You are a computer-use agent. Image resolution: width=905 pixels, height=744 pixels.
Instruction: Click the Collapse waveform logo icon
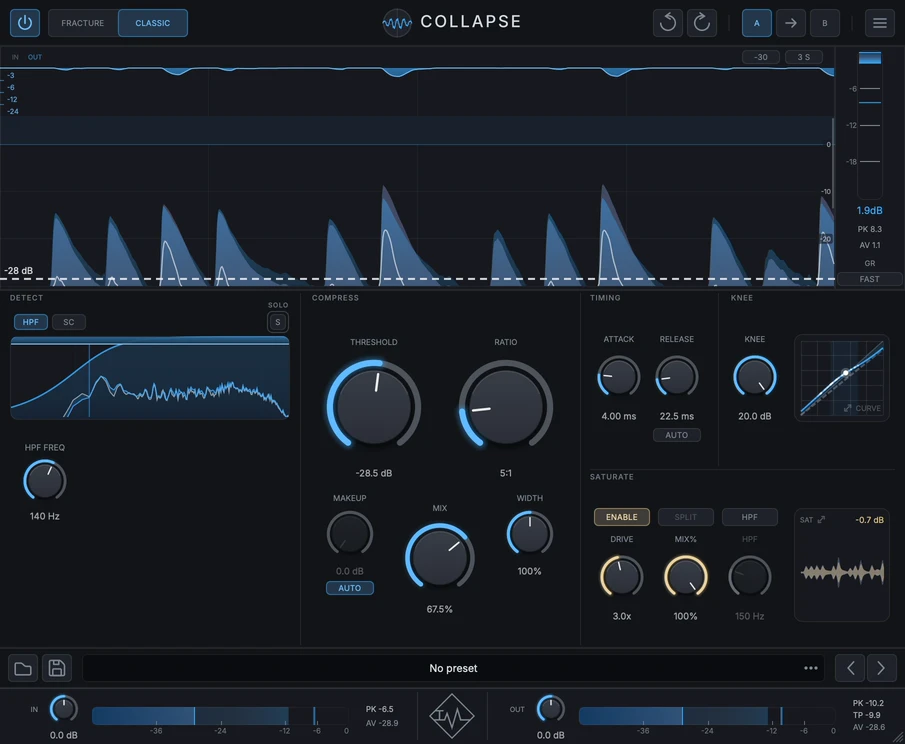tap(397, 23)
